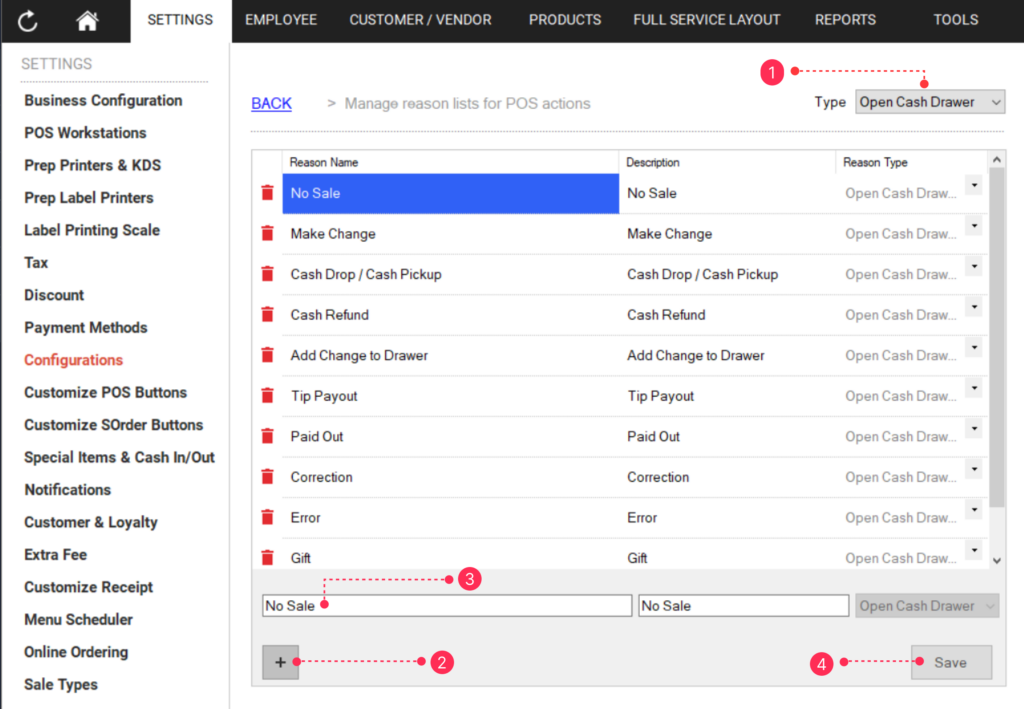Open Reason Type dropdown for Cash Drop row
Screen dimensions: 1024x709
point(974,266)
